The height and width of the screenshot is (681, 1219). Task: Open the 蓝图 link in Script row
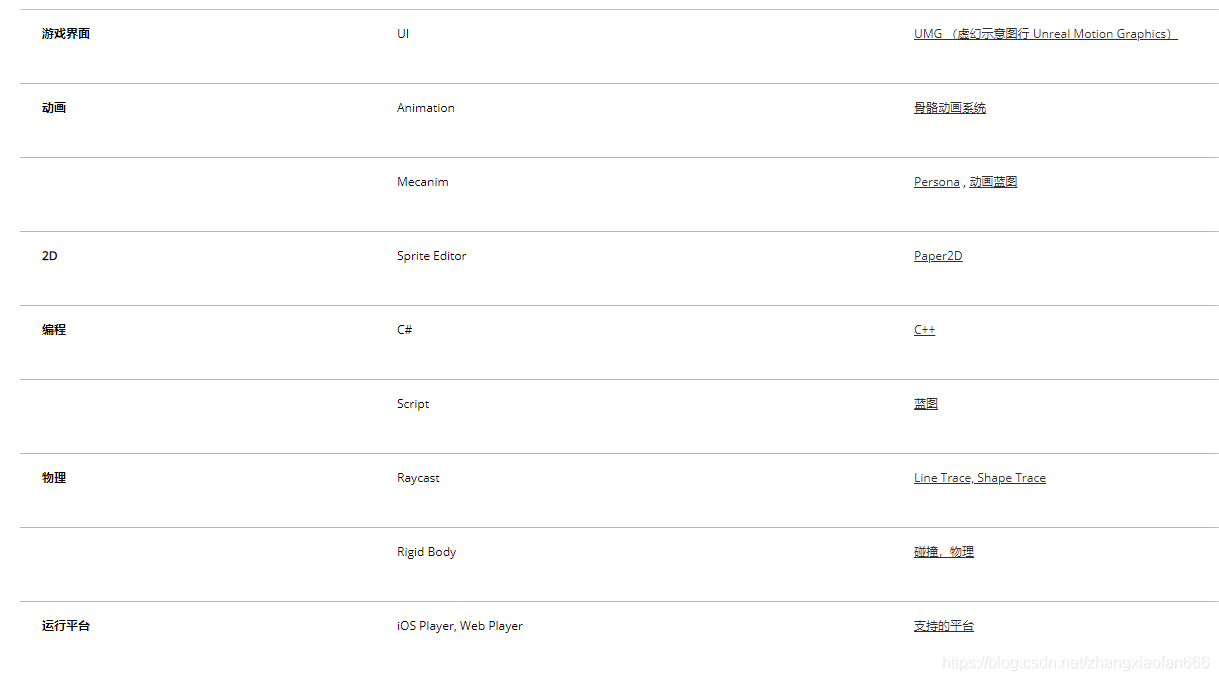click(926, 404)
